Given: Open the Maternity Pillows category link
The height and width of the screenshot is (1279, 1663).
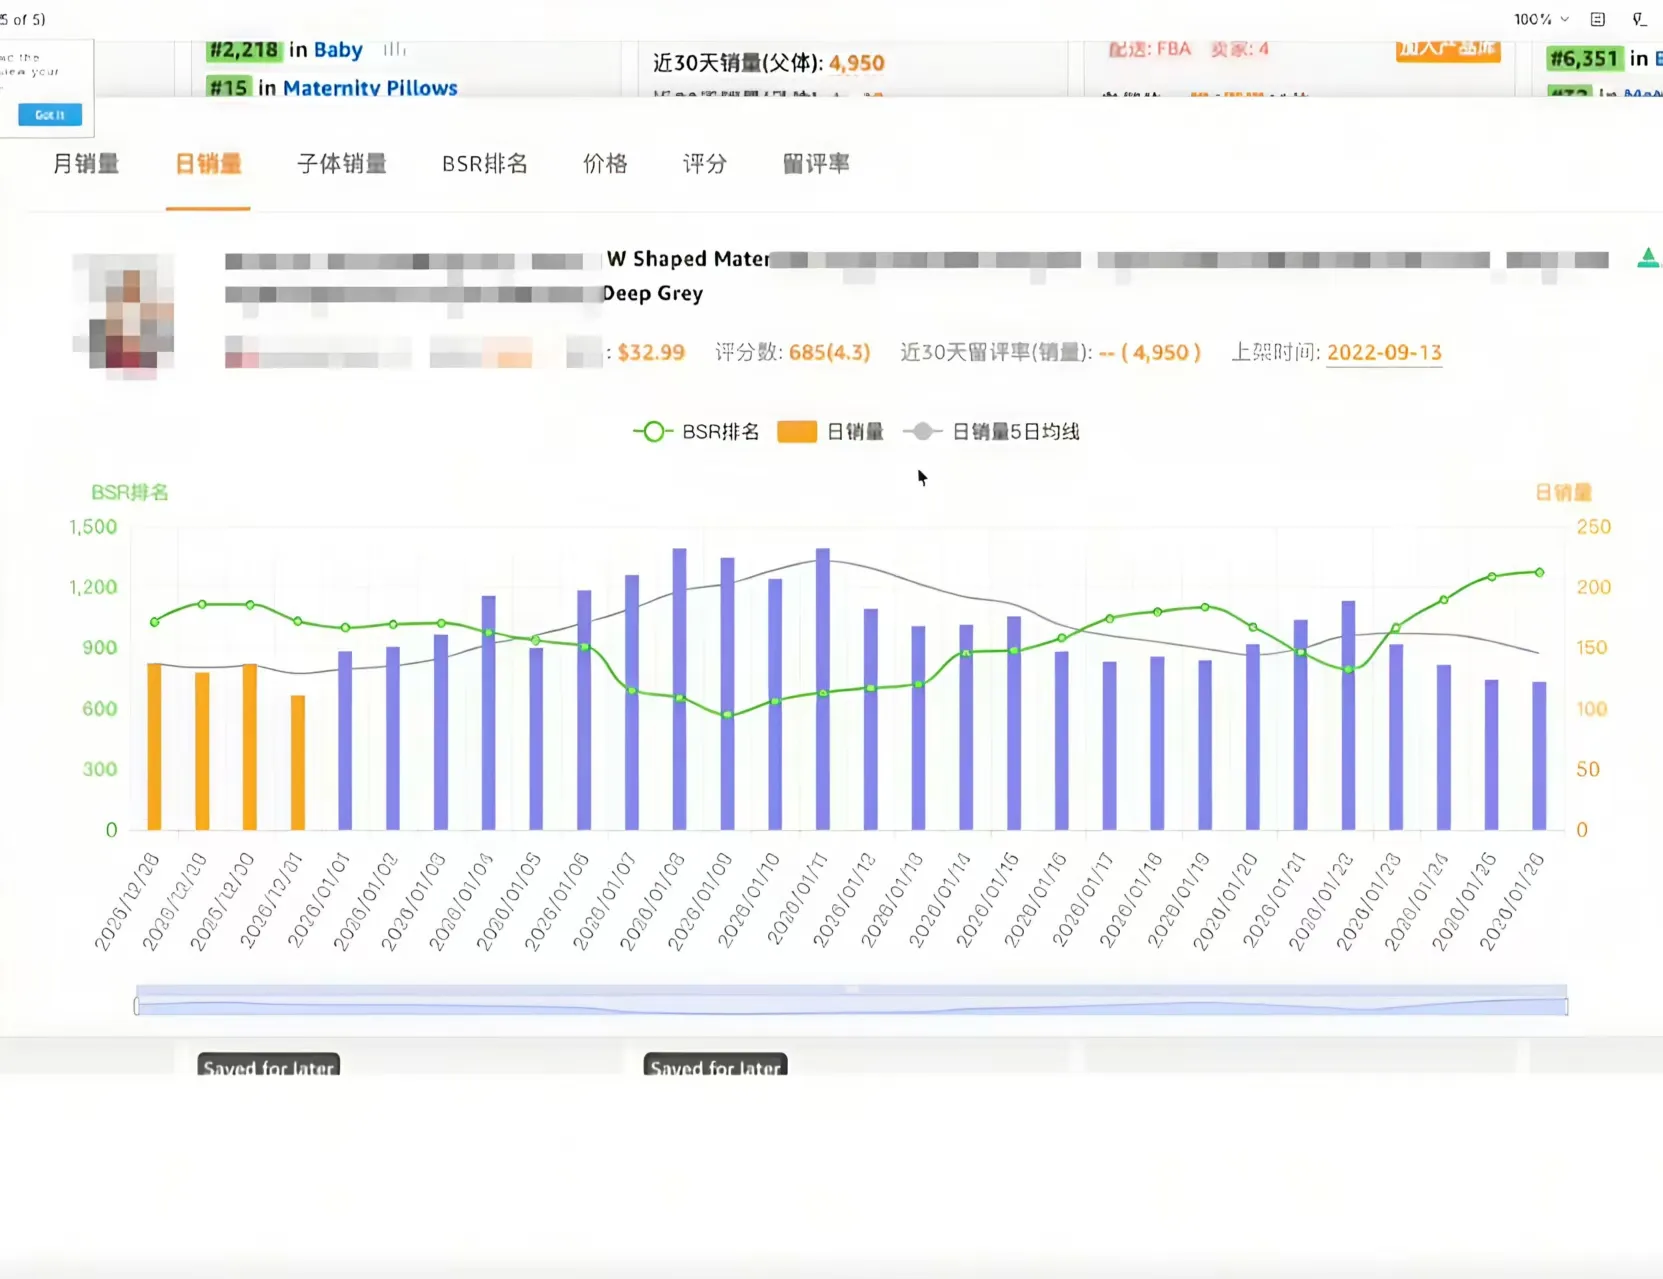Looking at the screenshot, I should 369,88.
